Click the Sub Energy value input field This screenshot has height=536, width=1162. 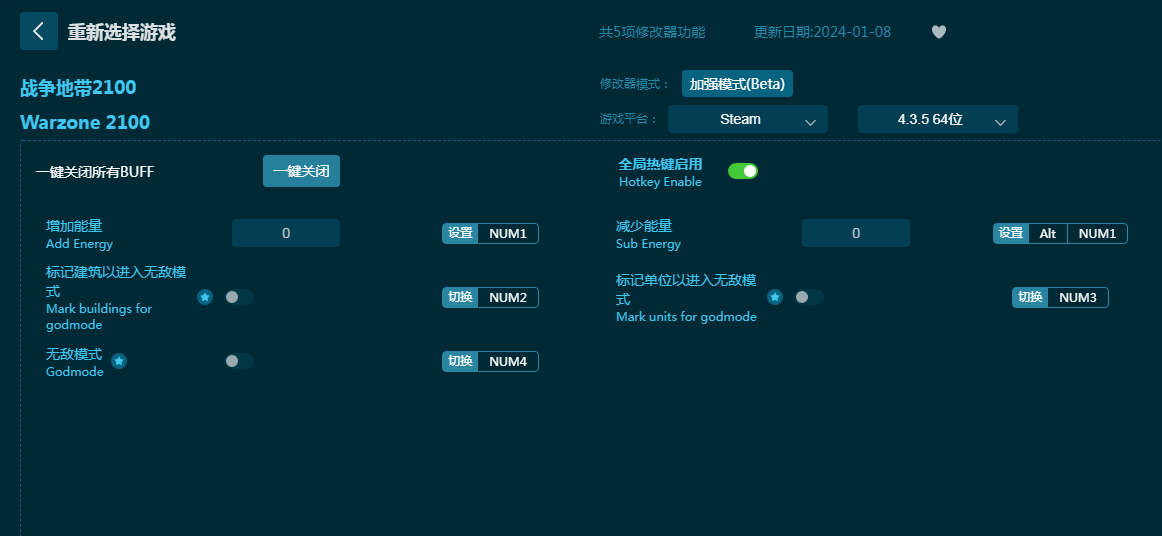coord(856,233)
